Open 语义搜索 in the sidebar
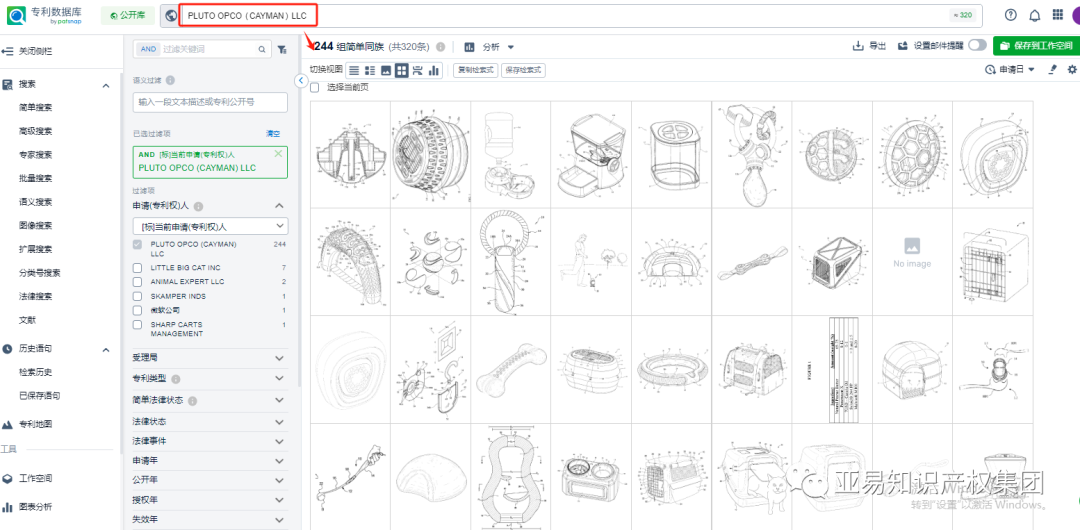Screen dimensions: 1080x530 36,202
